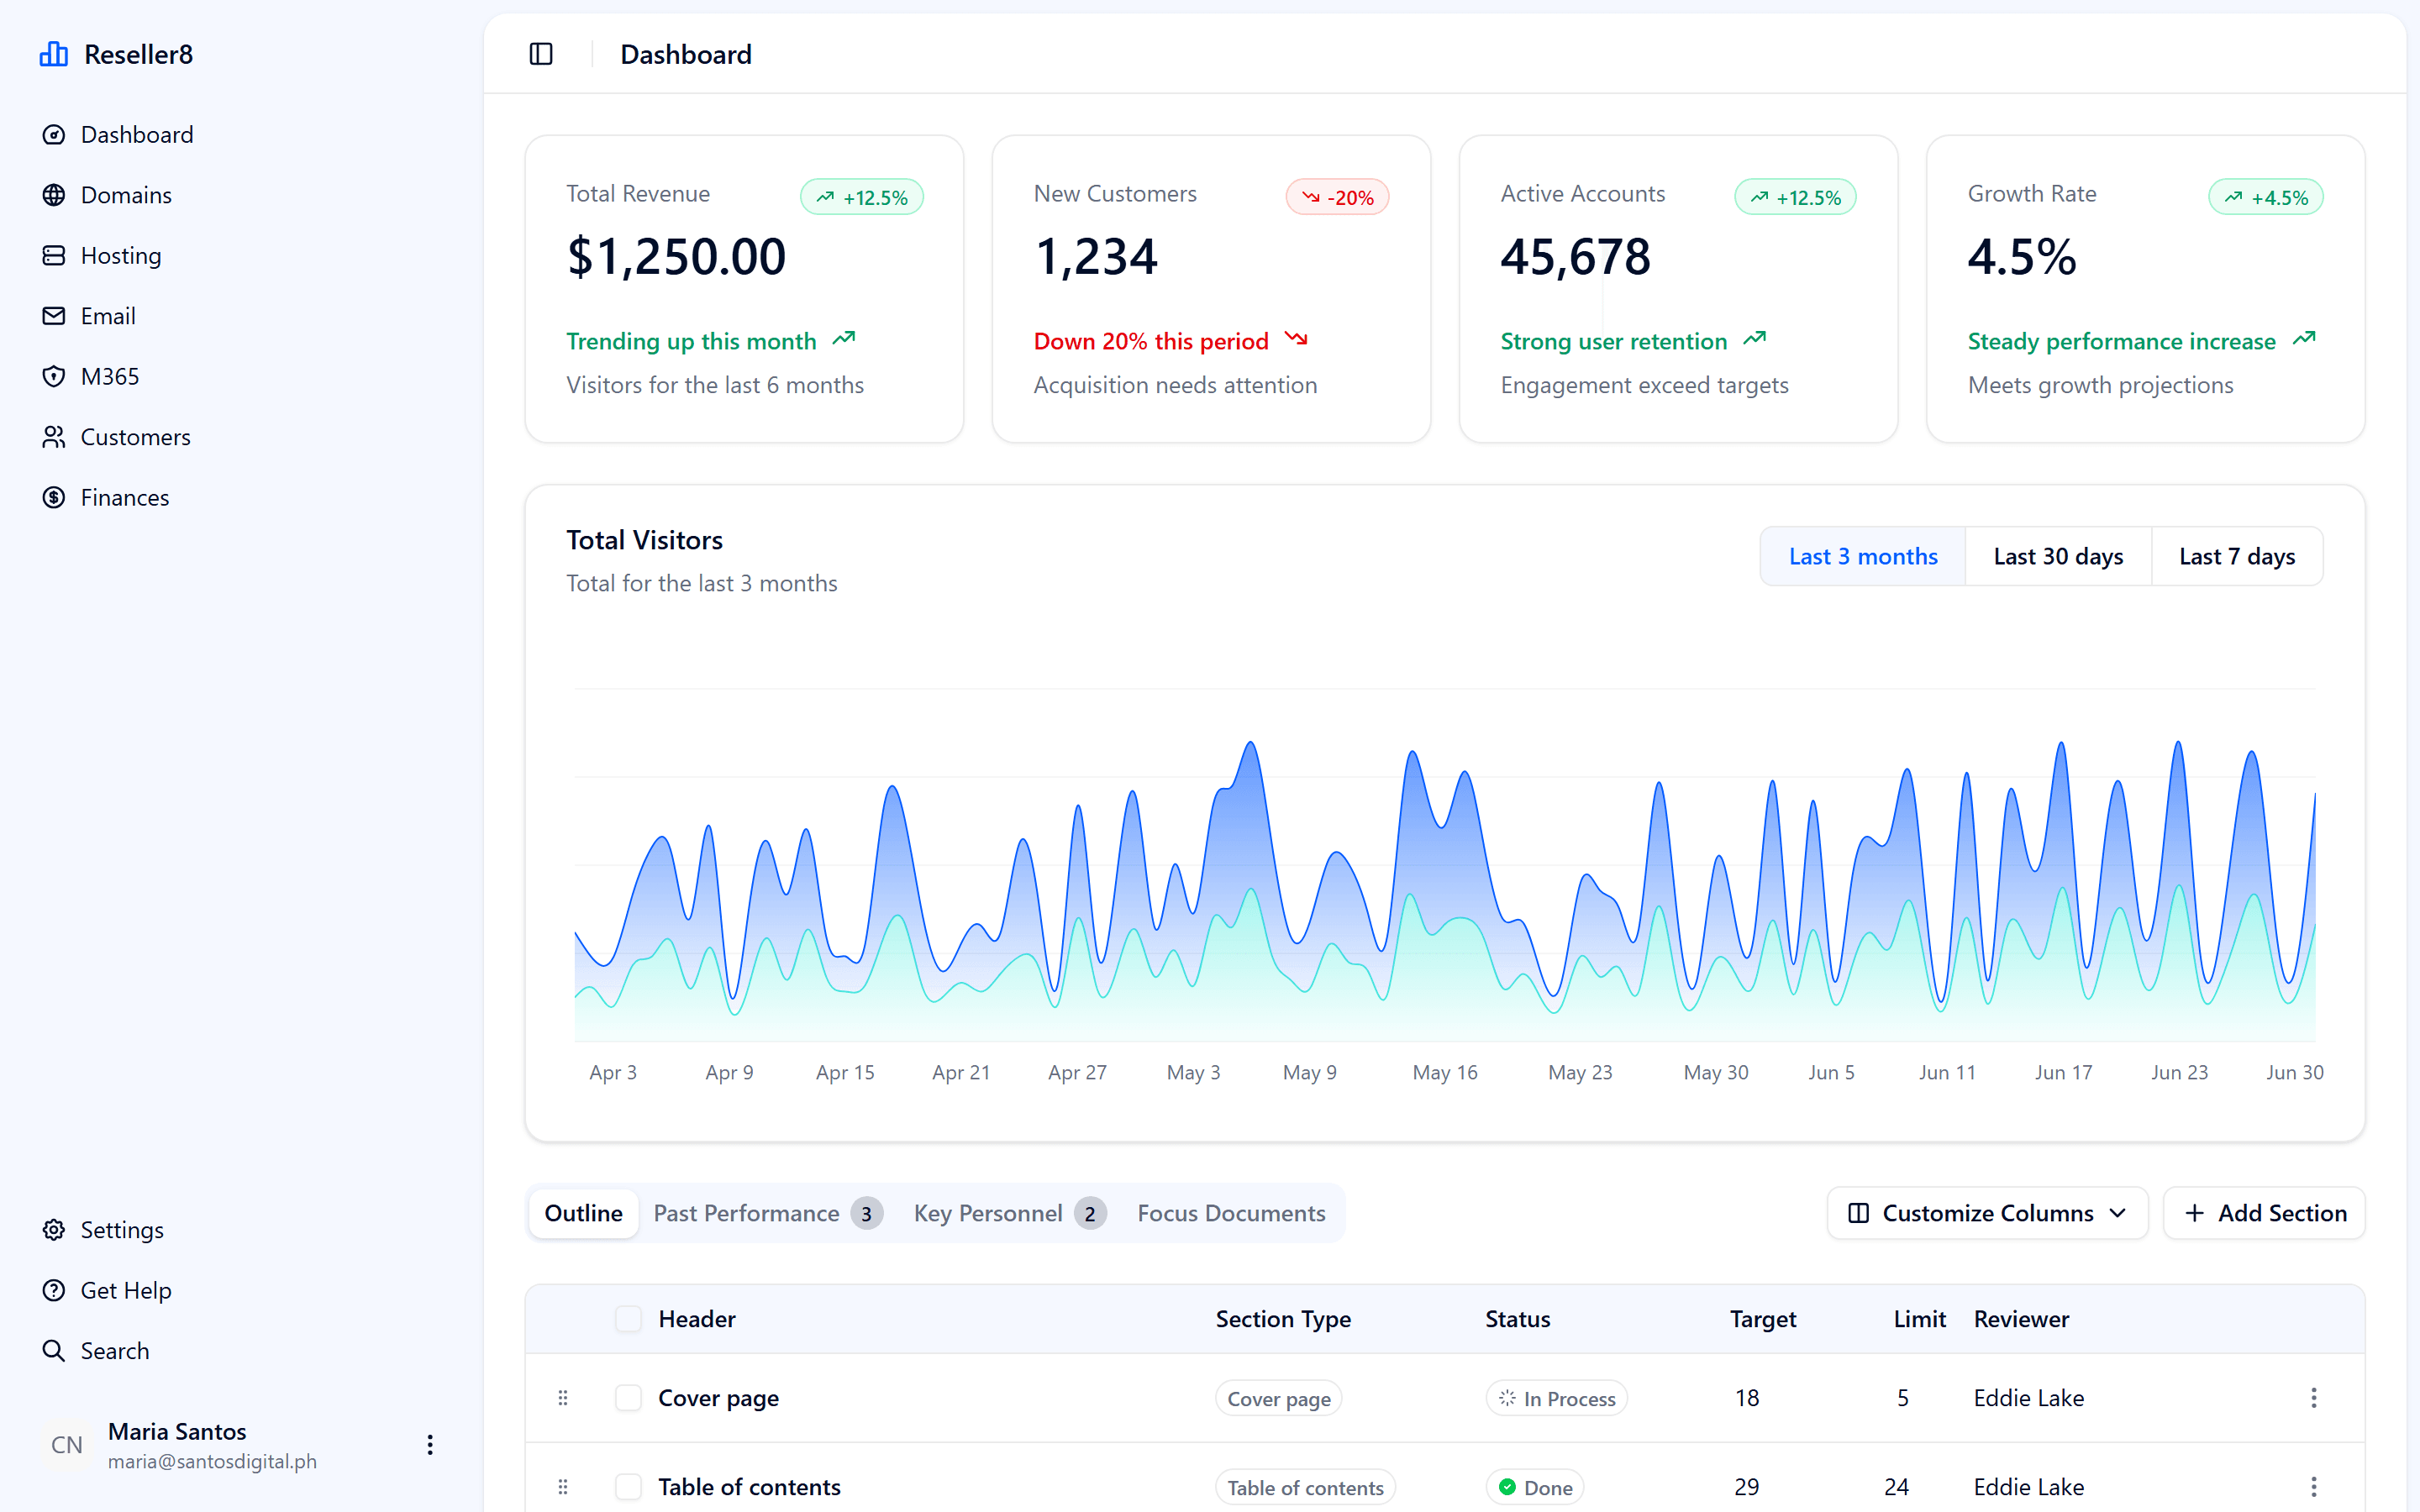Click the May 16 chart axis label
This screenshot has height=1512, width=2420.
(x=1444, y=1072)
